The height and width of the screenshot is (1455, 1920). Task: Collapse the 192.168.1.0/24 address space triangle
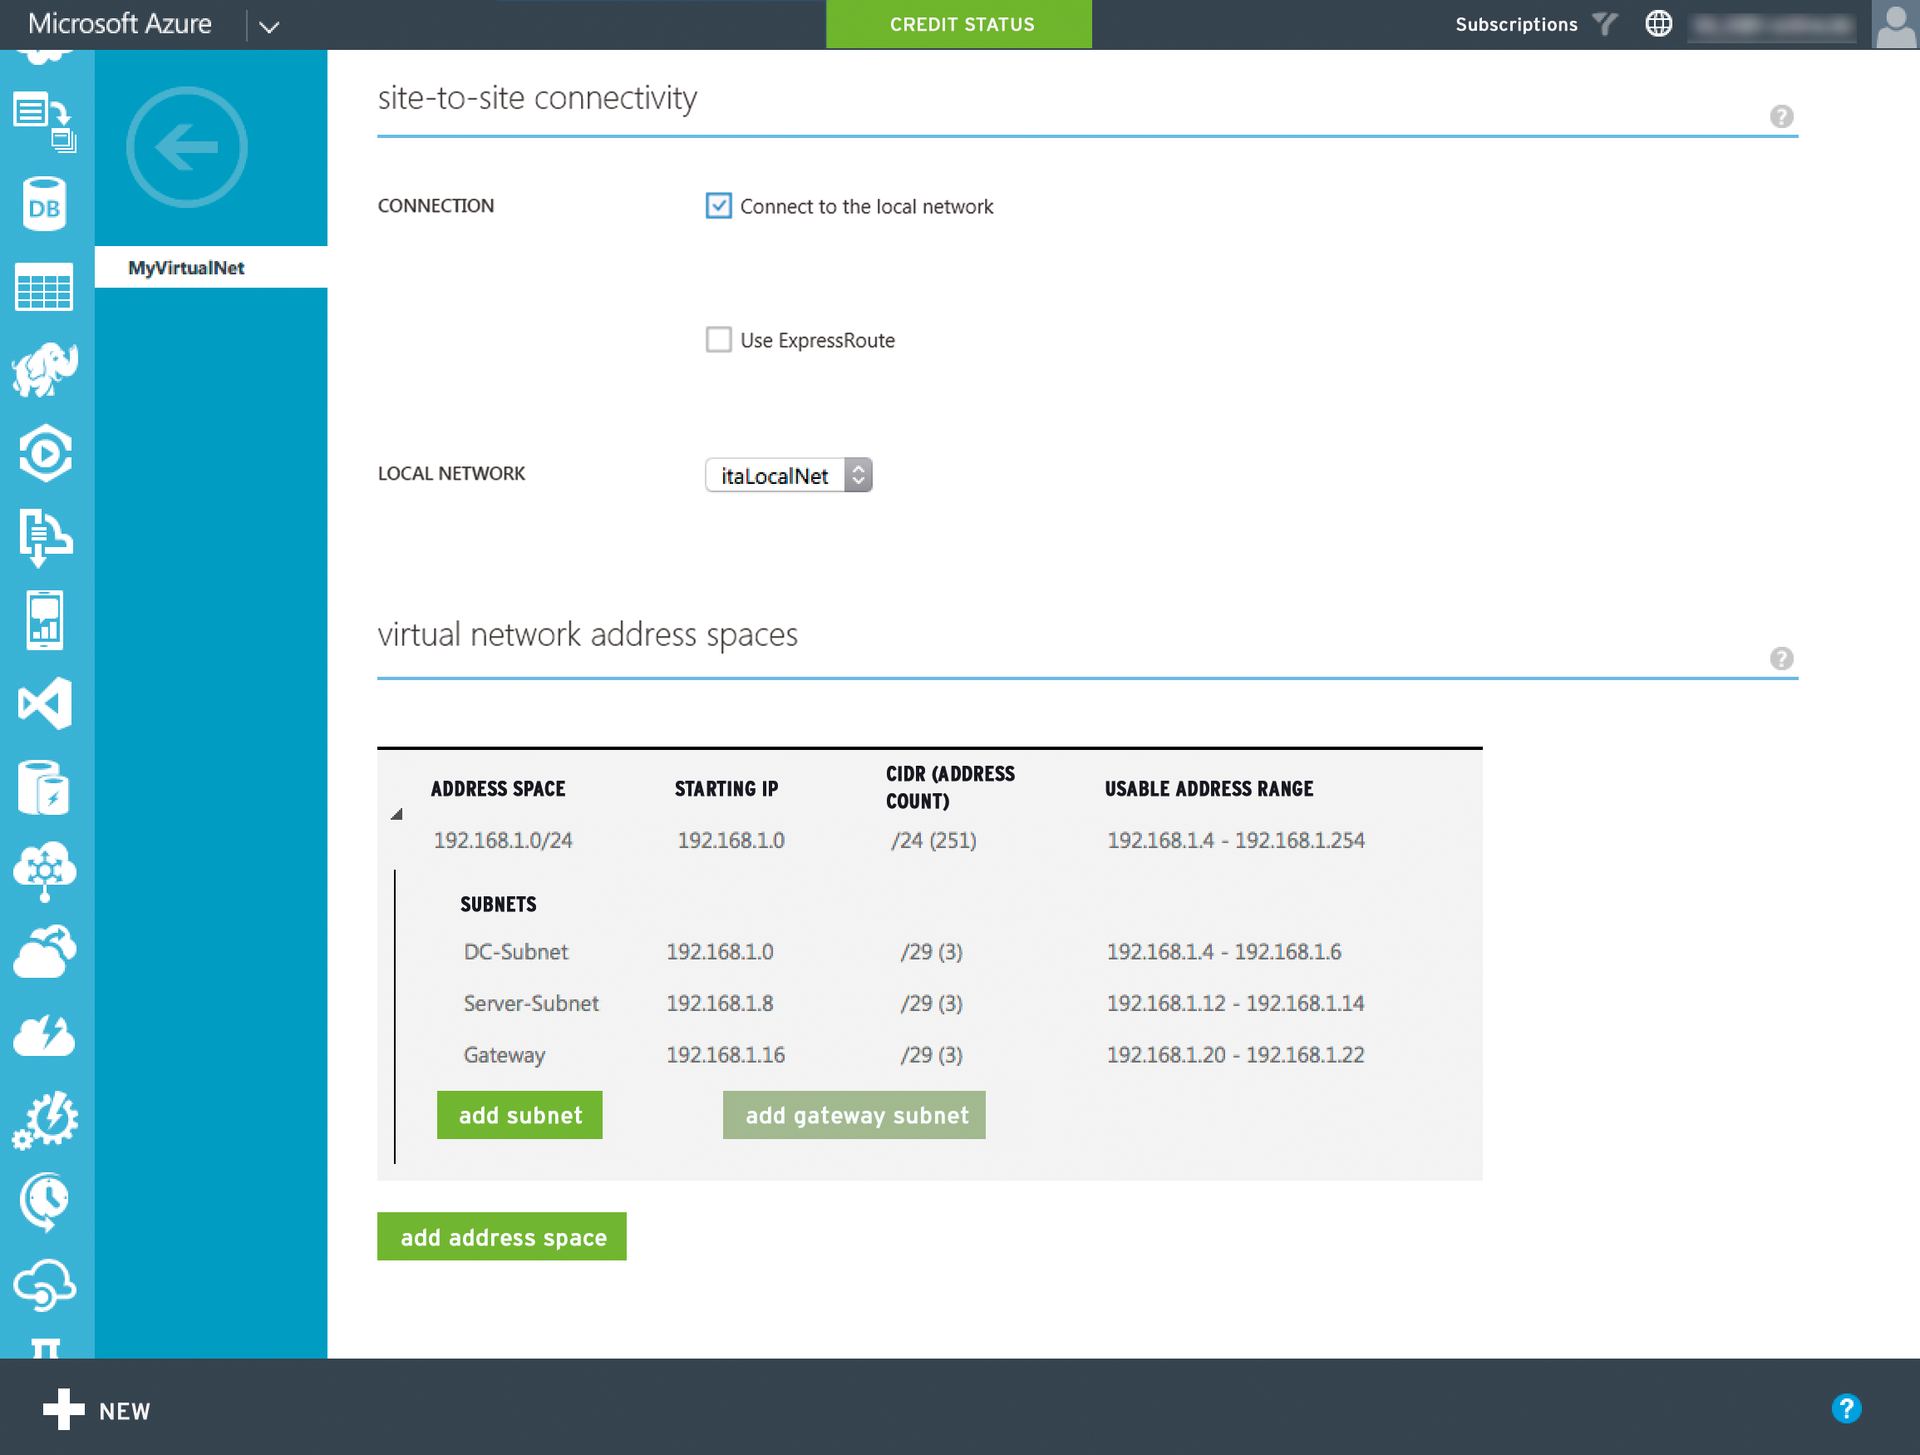(397, 814)
